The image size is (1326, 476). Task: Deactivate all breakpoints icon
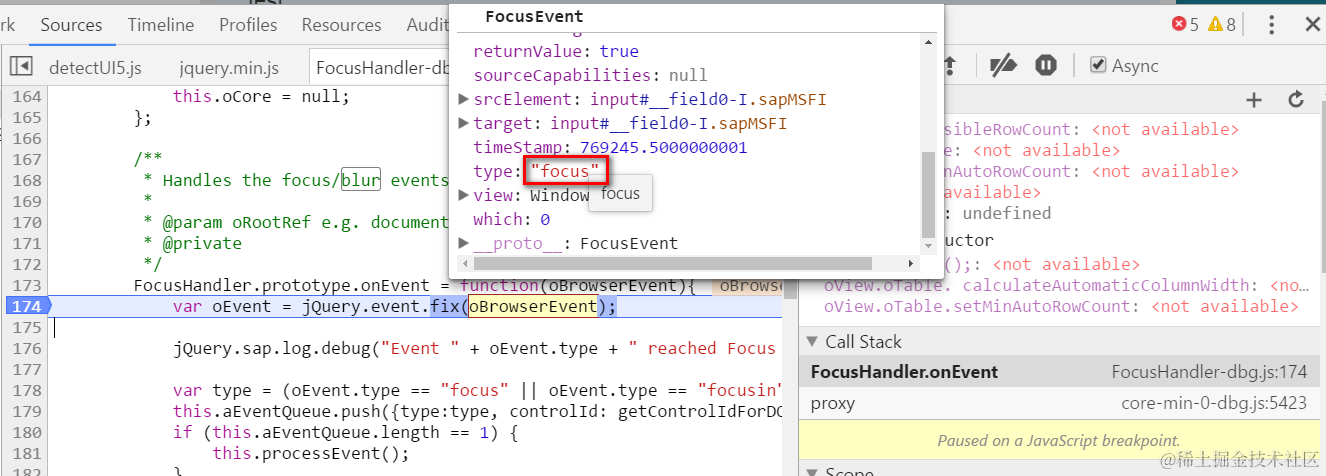pos(1003,65)
